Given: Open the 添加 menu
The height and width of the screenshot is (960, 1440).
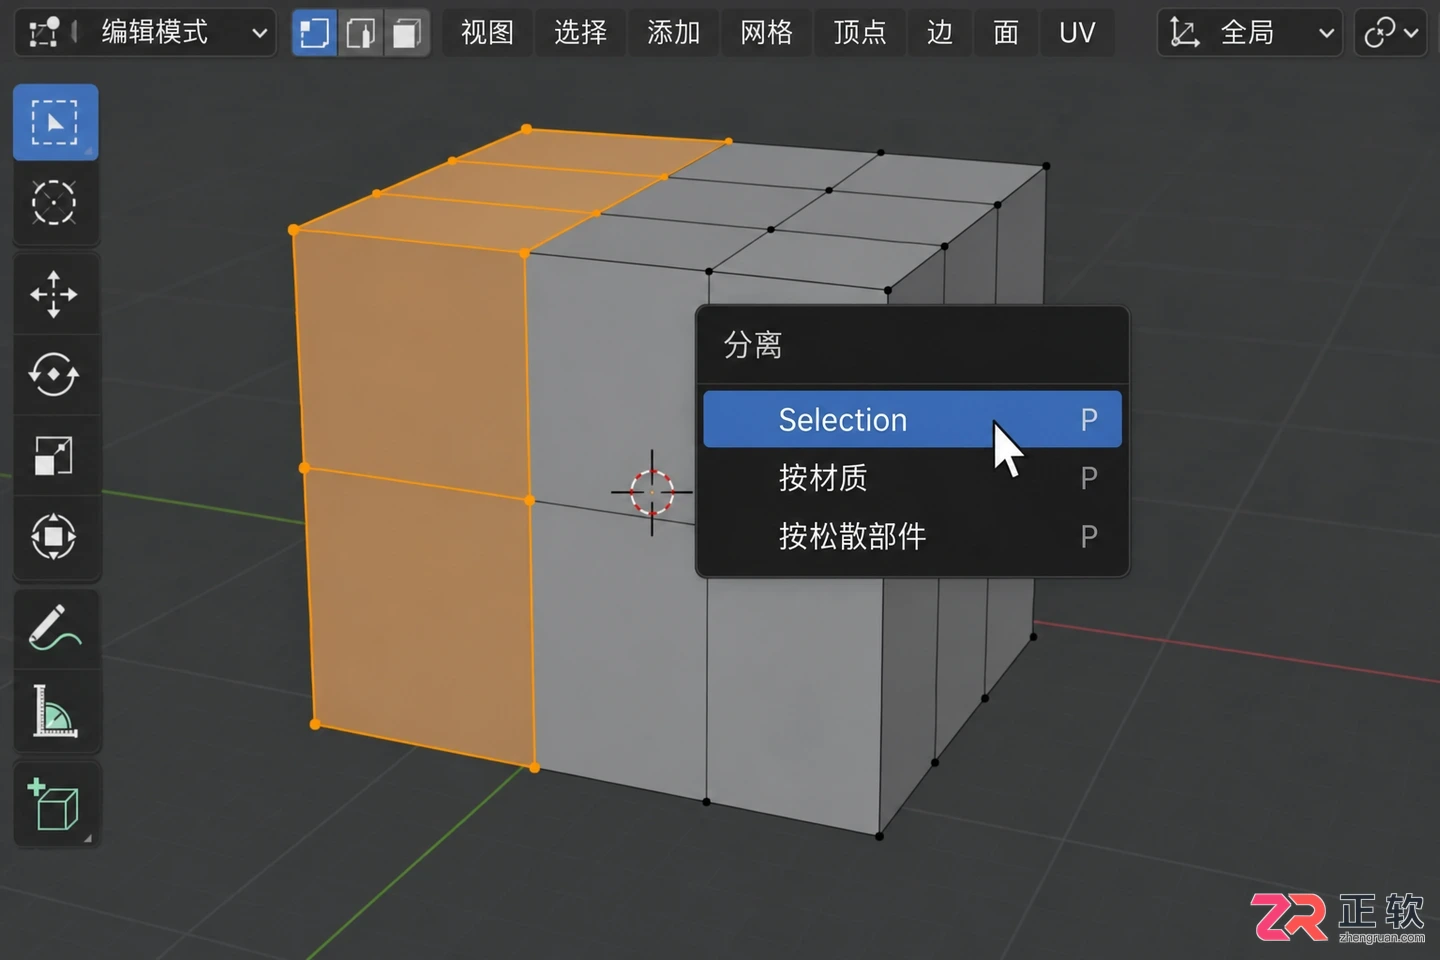Looking at the screenshot, I should [673, 33].
